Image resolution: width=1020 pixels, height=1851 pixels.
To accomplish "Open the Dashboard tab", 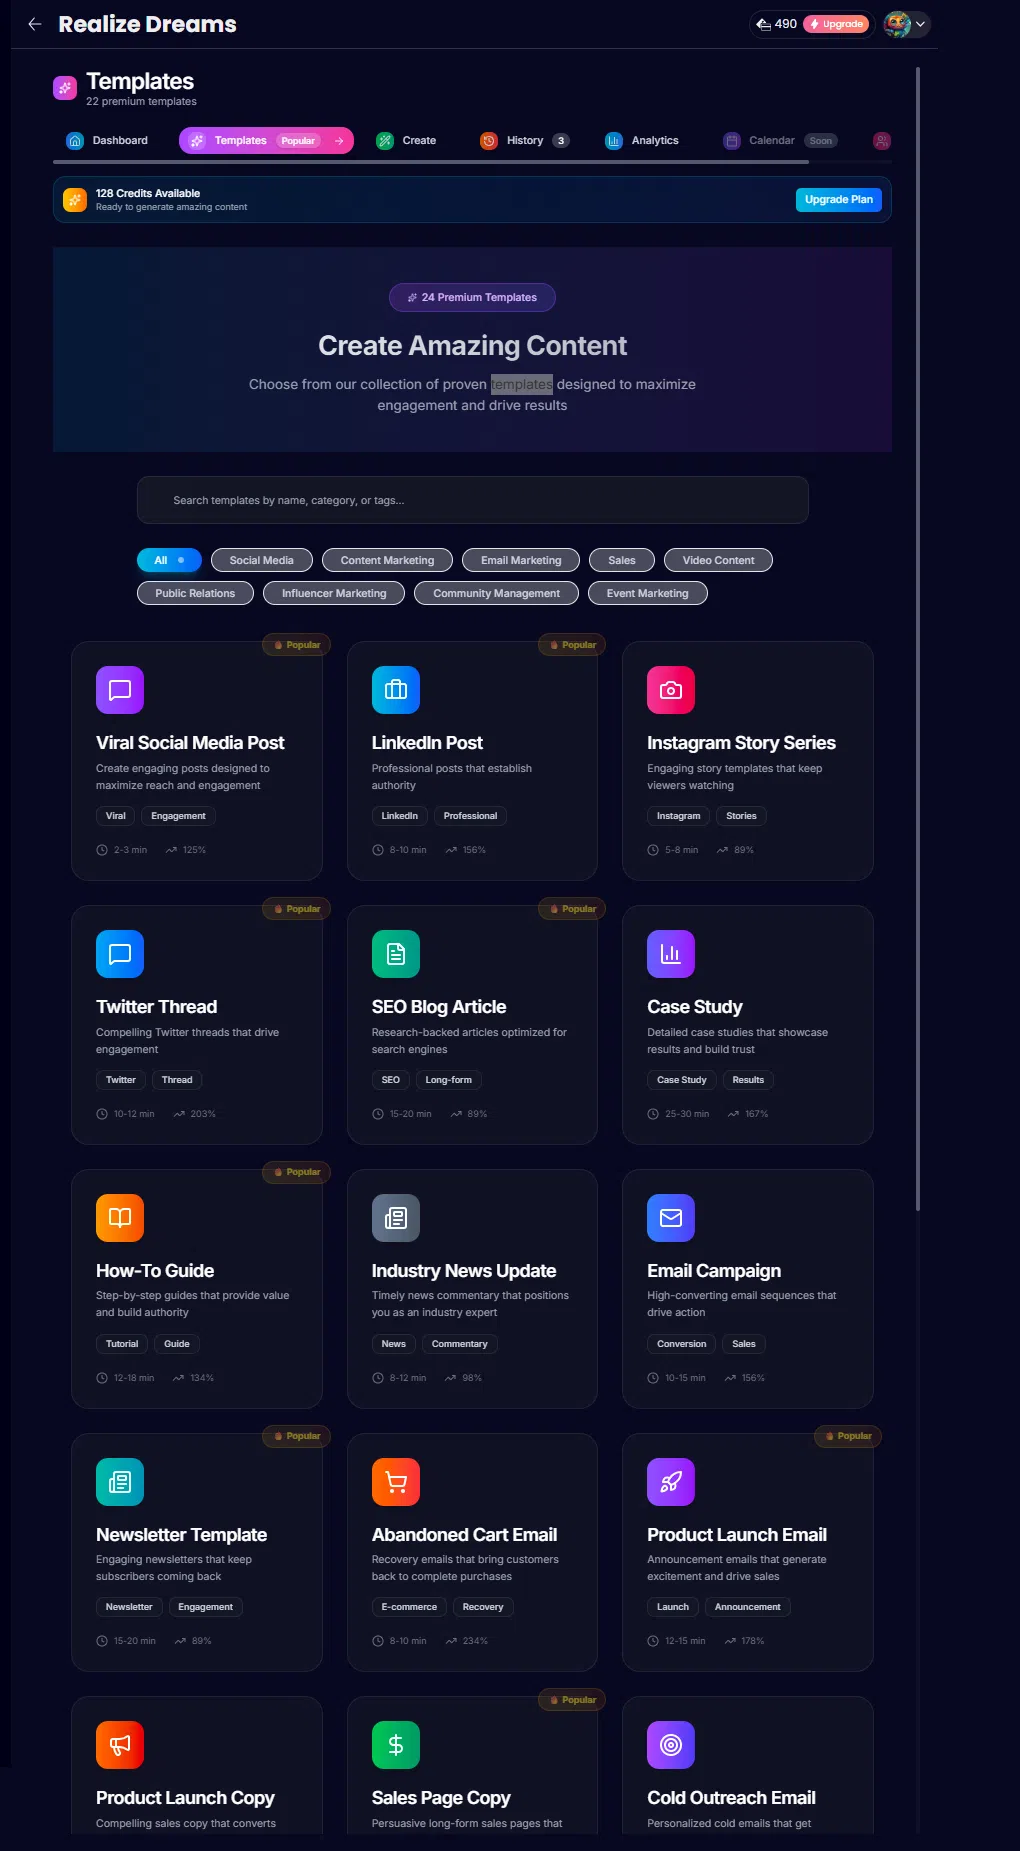I will point(107,141).
